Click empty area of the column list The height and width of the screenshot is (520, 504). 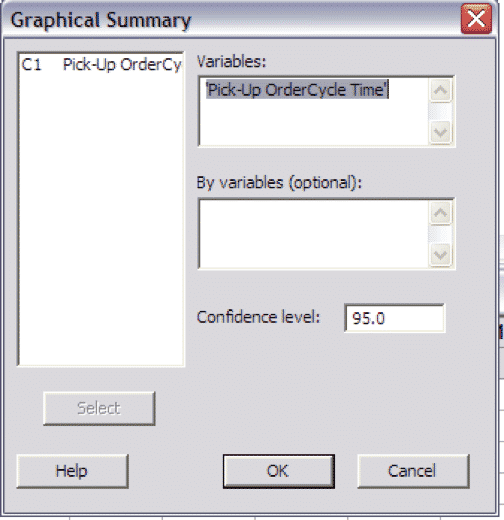101,220
